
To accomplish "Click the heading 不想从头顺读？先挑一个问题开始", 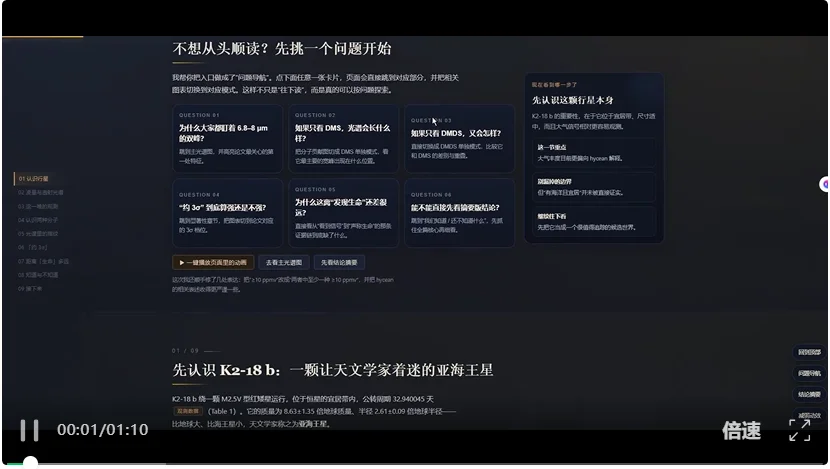I will [x=282, y=49].
